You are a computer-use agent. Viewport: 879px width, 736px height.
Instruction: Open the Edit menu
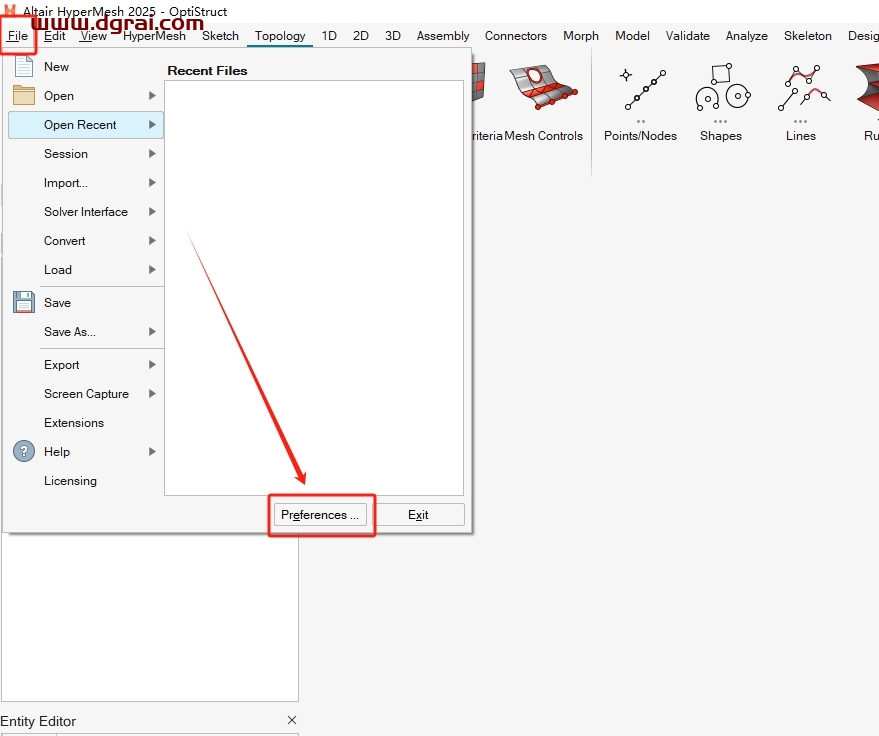55,36
